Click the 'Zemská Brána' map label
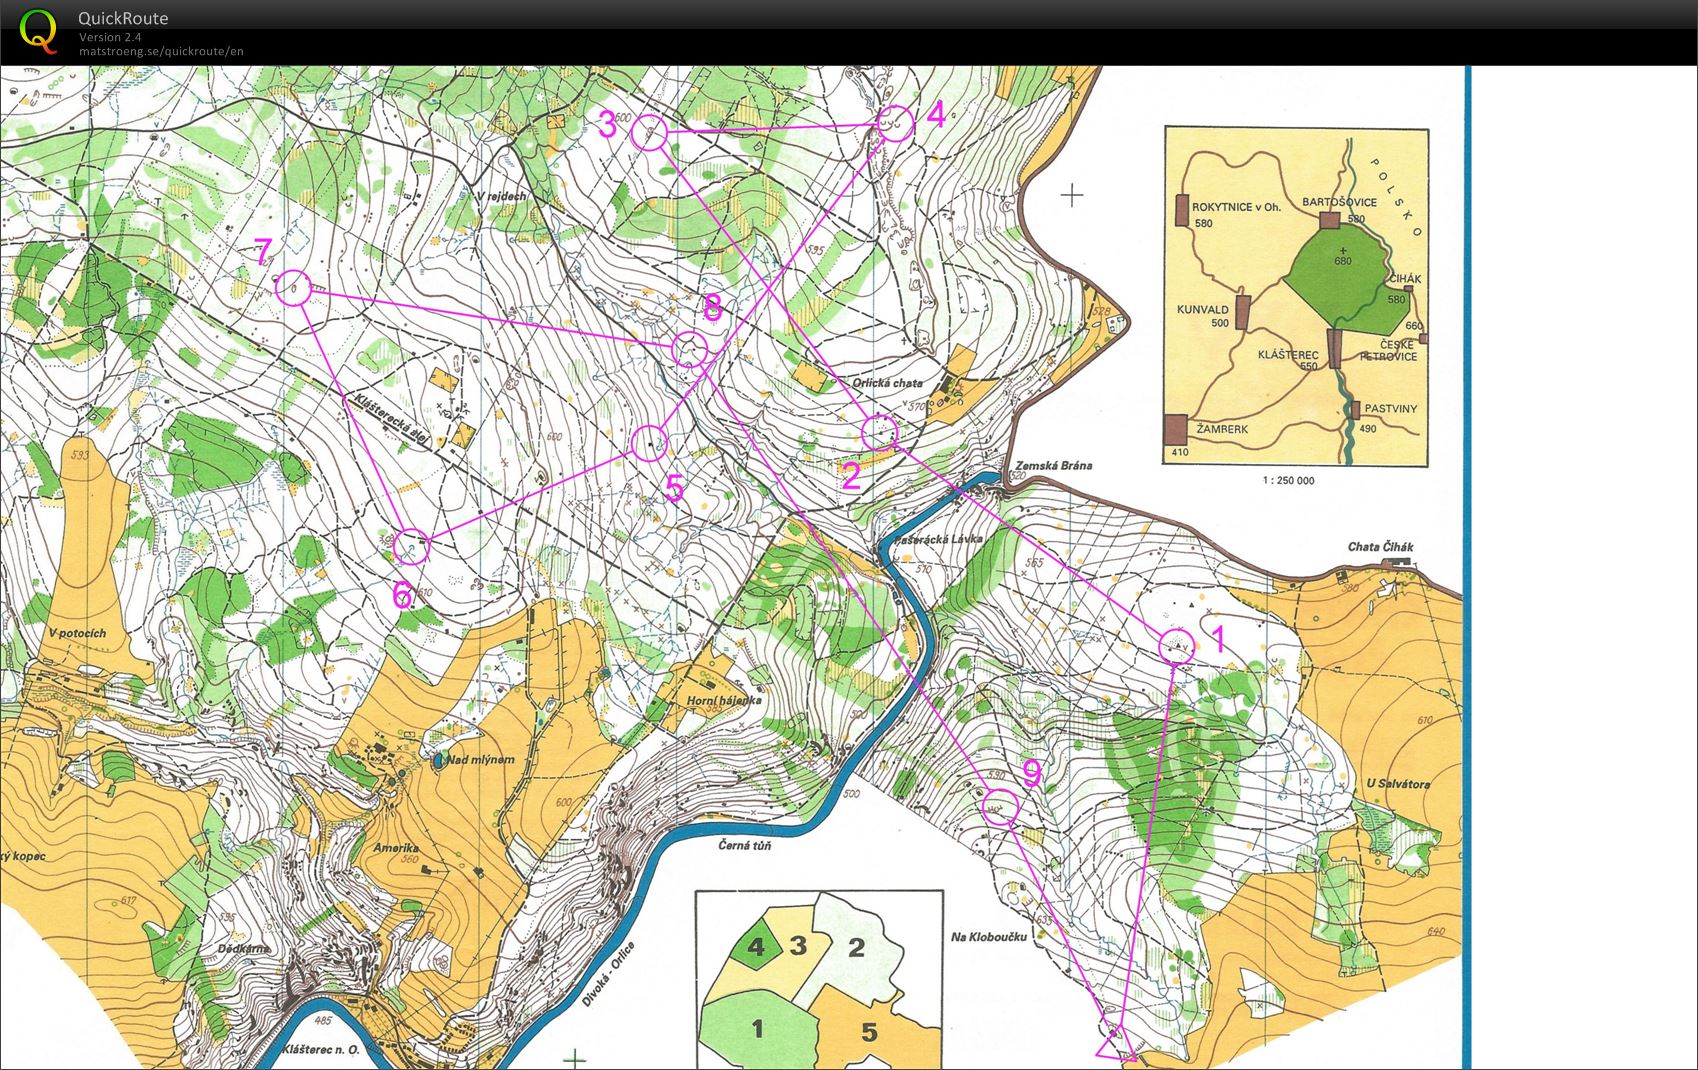 pyautogui.click(x=1053, y=465)
